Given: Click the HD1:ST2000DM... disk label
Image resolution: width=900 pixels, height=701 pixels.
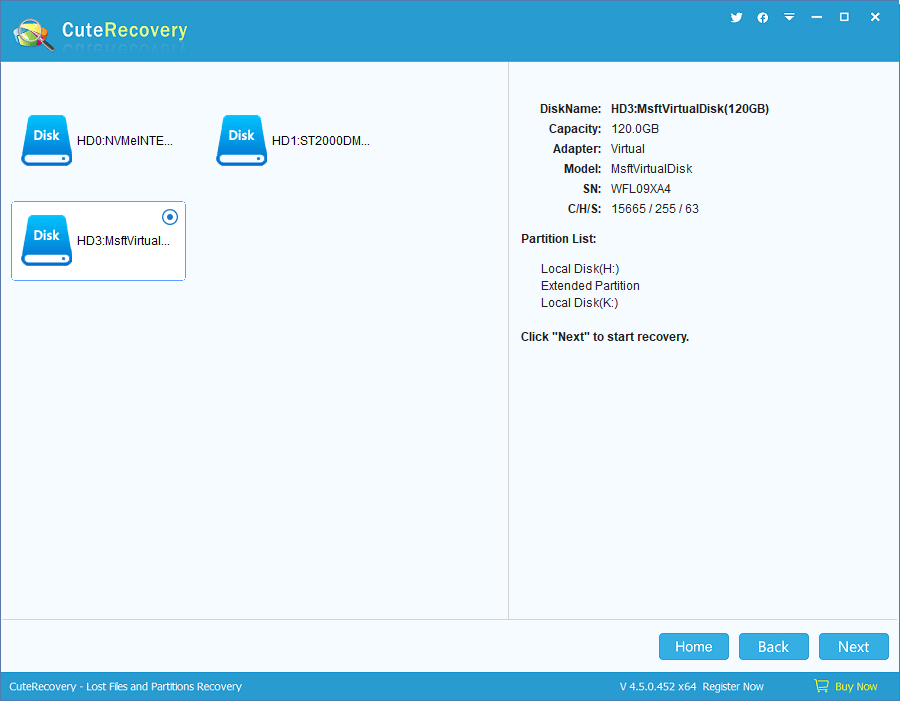Looking at the screenshot, I should 321,141.
